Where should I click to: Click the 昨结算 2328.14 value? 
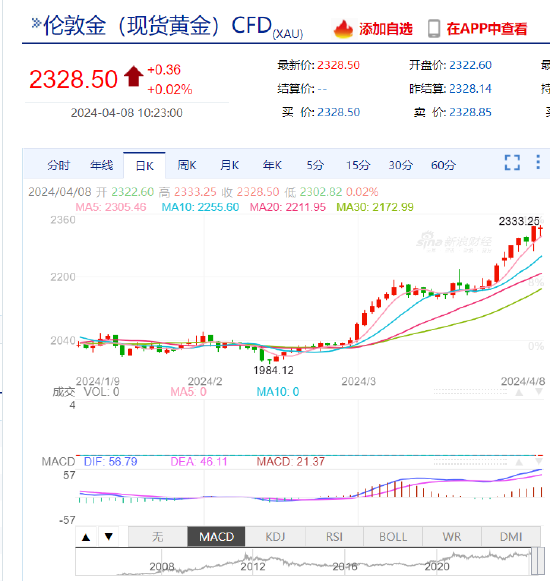coord(470,89)
